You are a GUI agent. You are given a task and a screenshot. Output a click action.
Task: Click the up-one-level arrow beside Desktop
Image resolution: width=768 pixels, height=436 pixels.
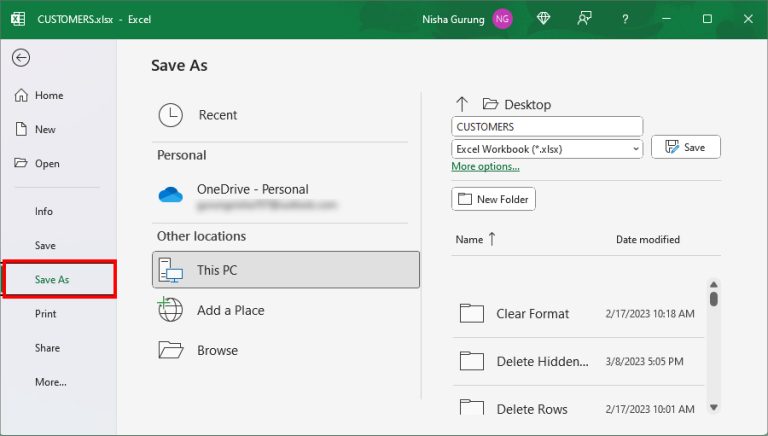[x=462, y=104]
